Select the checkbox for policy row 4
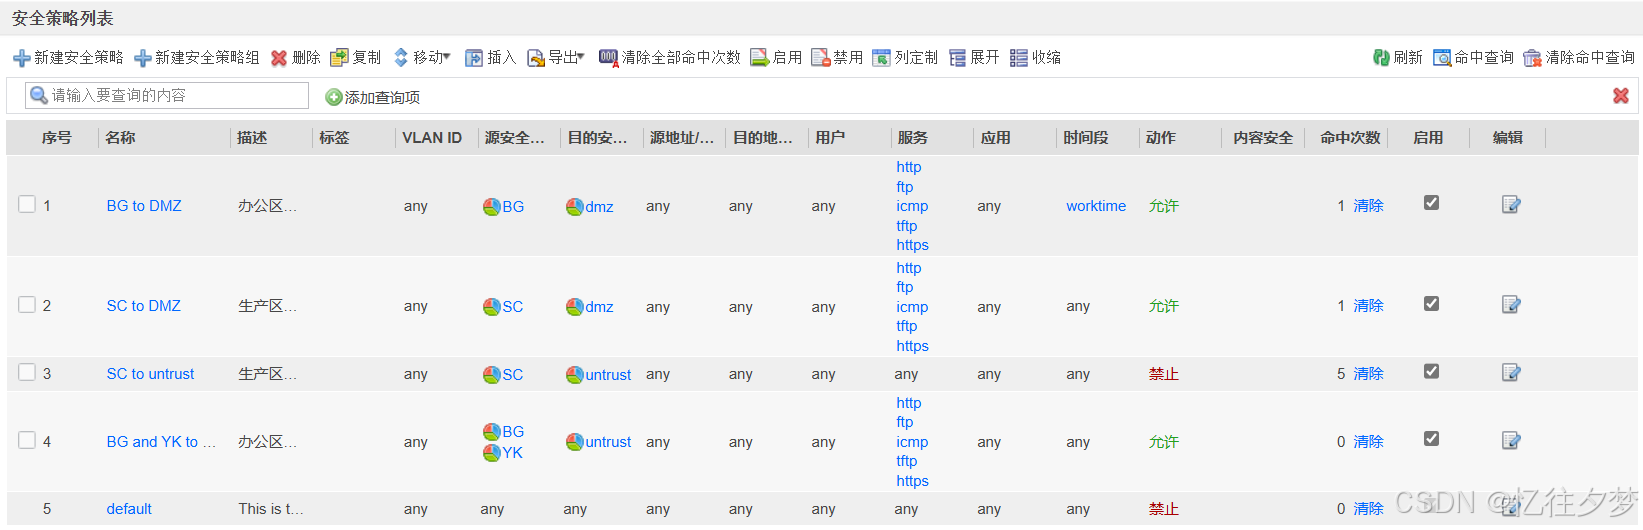Image resolution: width=1643 pixels, height=530 pixels. coord(27,440)
